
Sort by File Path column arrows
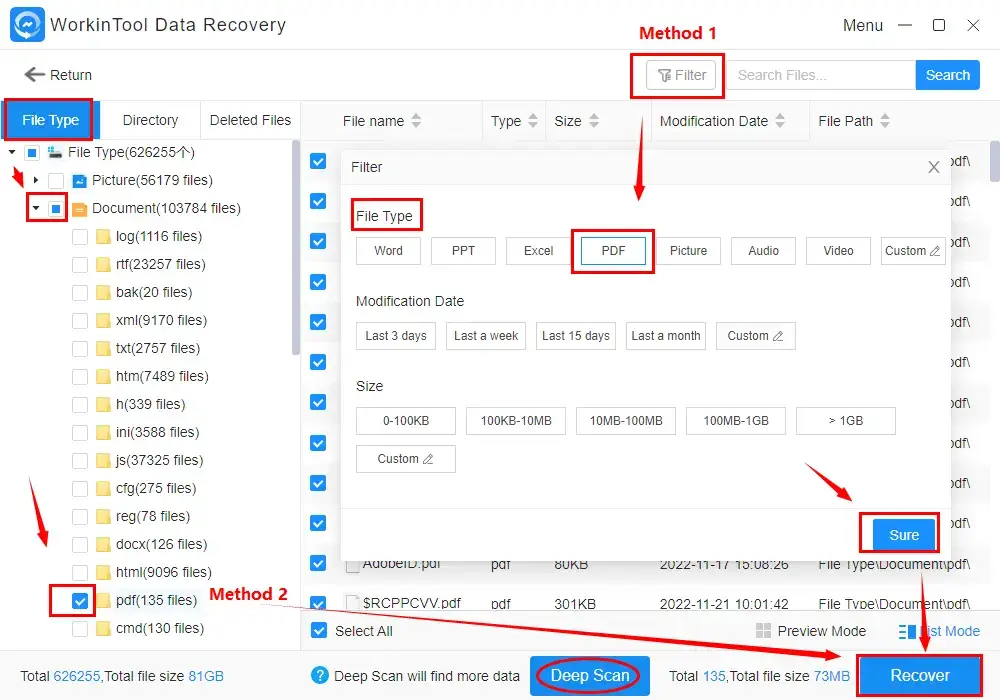[x=885, y=120]
